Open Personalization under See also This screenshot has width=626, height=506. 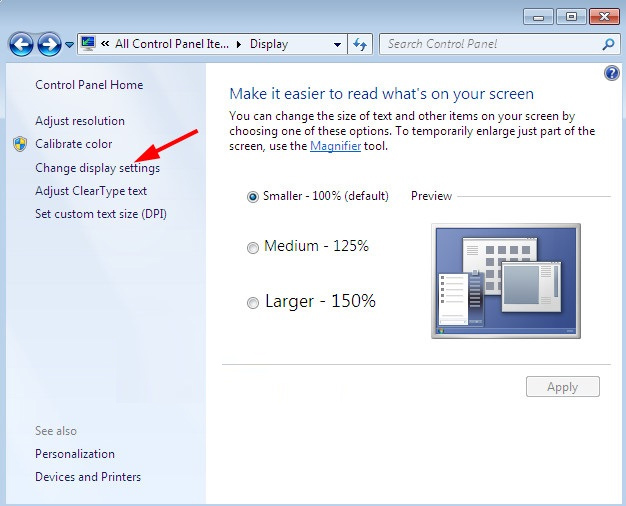(75, 454)
